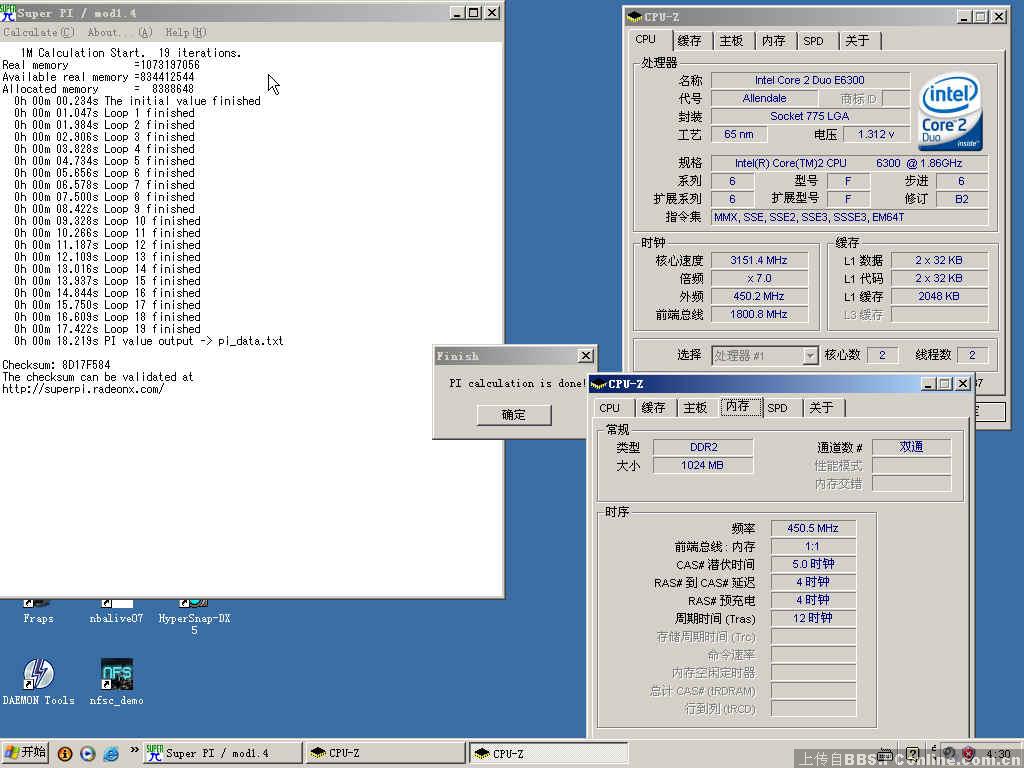Select the SPD tab in the CPU-Z processor window
Image resolution: width=1024 pixels, height=768 pixels.
813,40
